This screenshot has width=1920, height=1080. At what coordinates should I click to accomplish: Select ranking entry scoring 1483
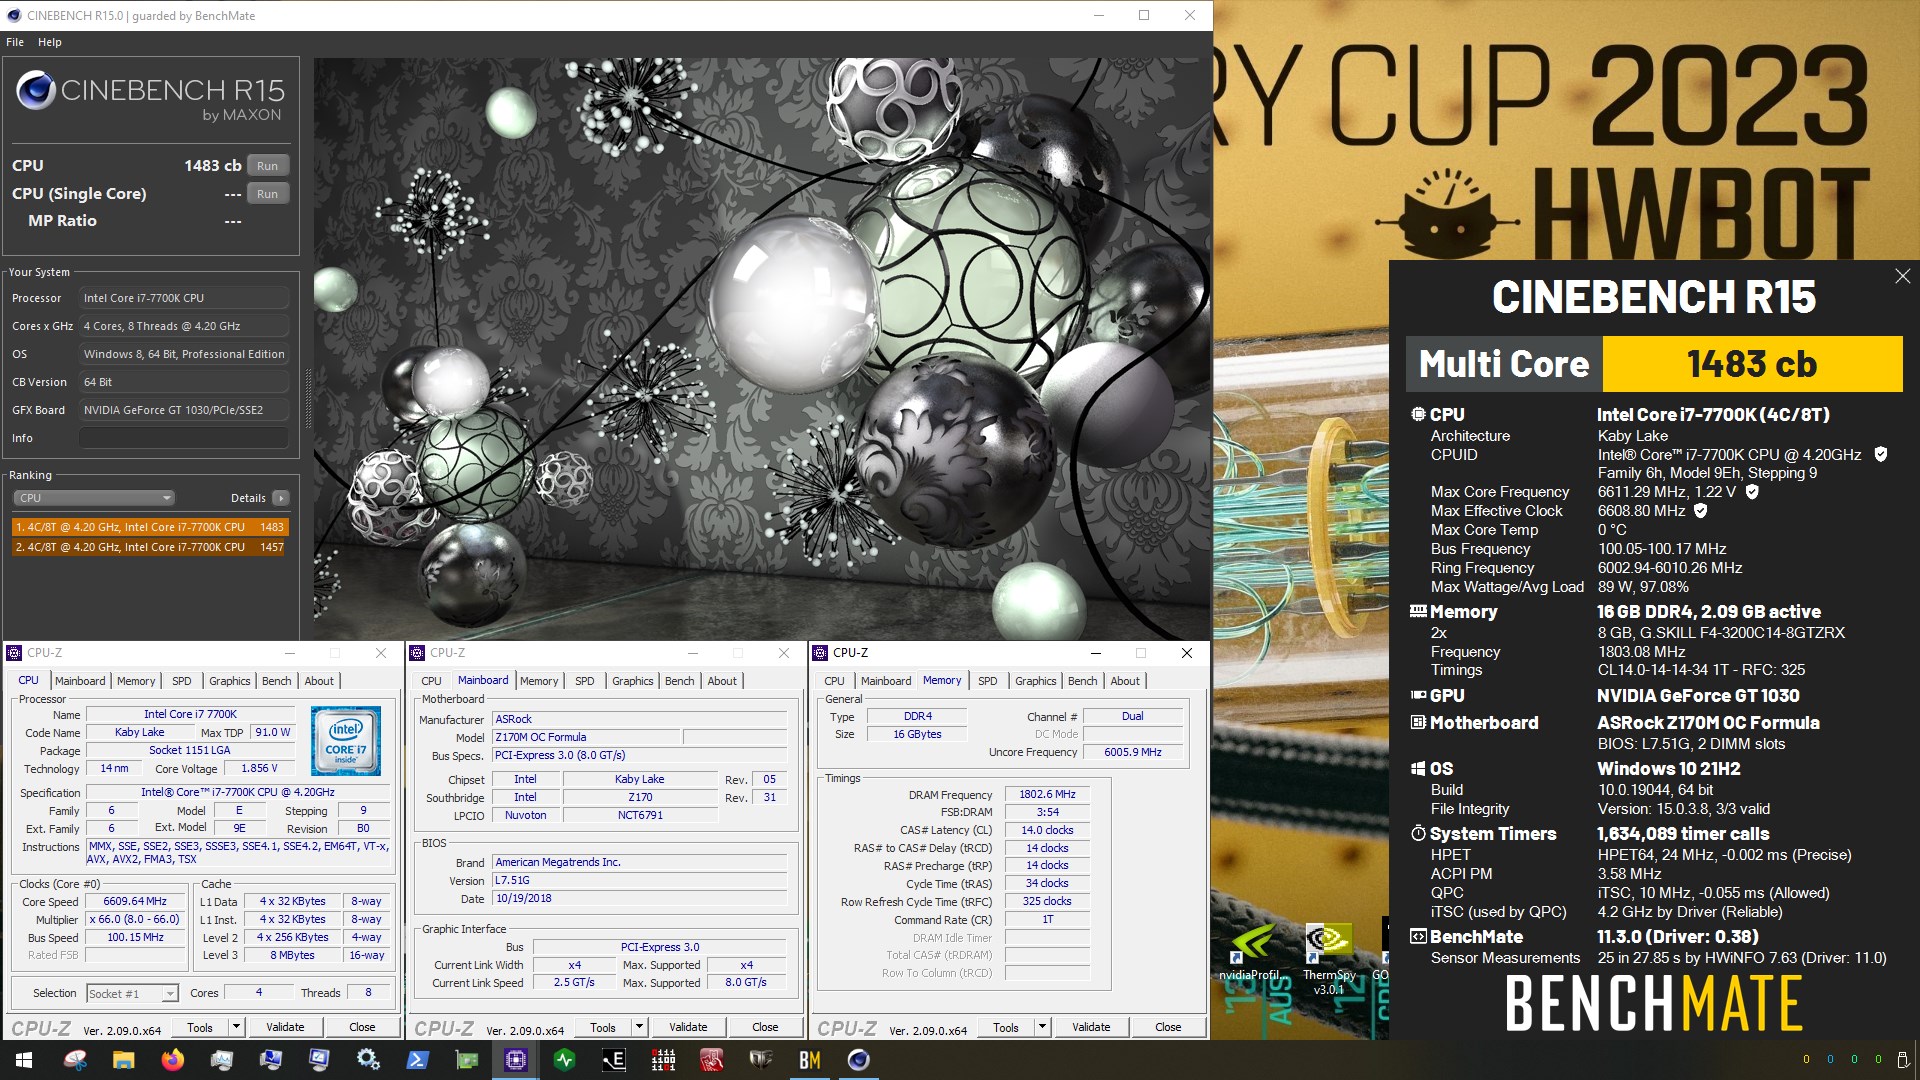pyautogui.click(x=150, y=527)
